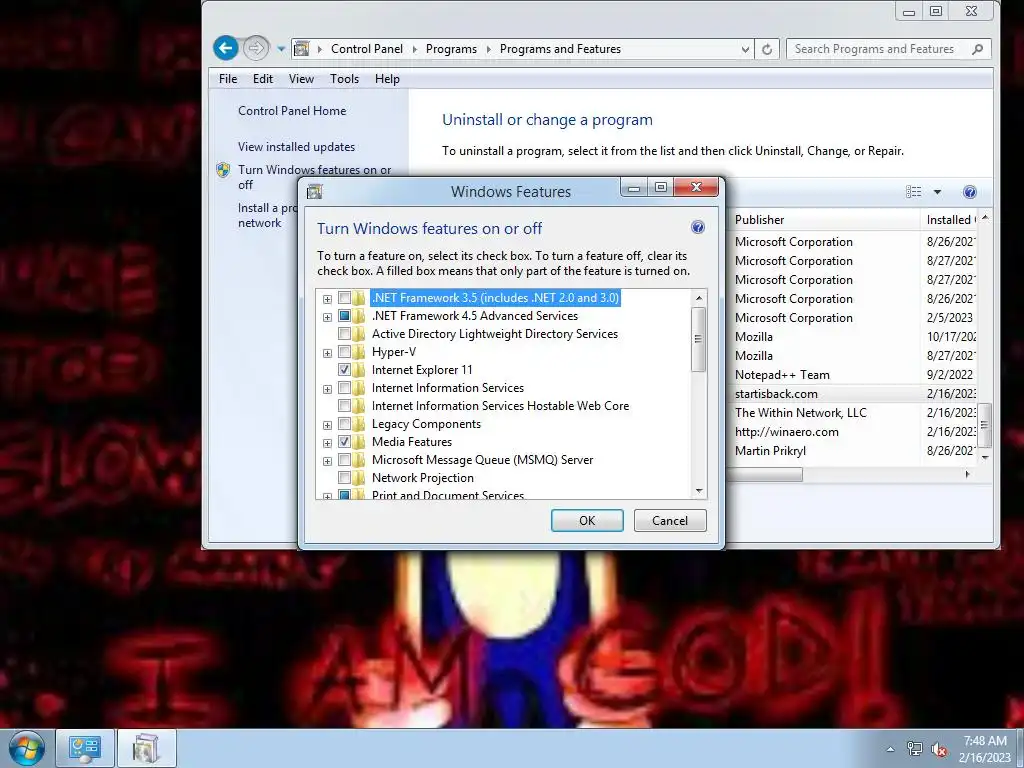Enable Active Directory Lightweight Directory Services checkbox
1024x768 pixels.
pyautogui.click(x=344, y=334)
